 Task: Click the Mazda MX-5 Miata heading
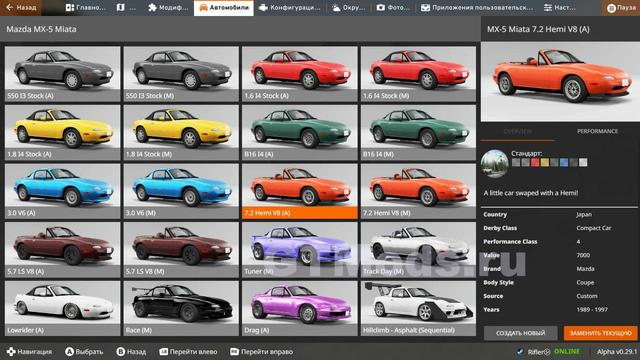pos(41,29)
